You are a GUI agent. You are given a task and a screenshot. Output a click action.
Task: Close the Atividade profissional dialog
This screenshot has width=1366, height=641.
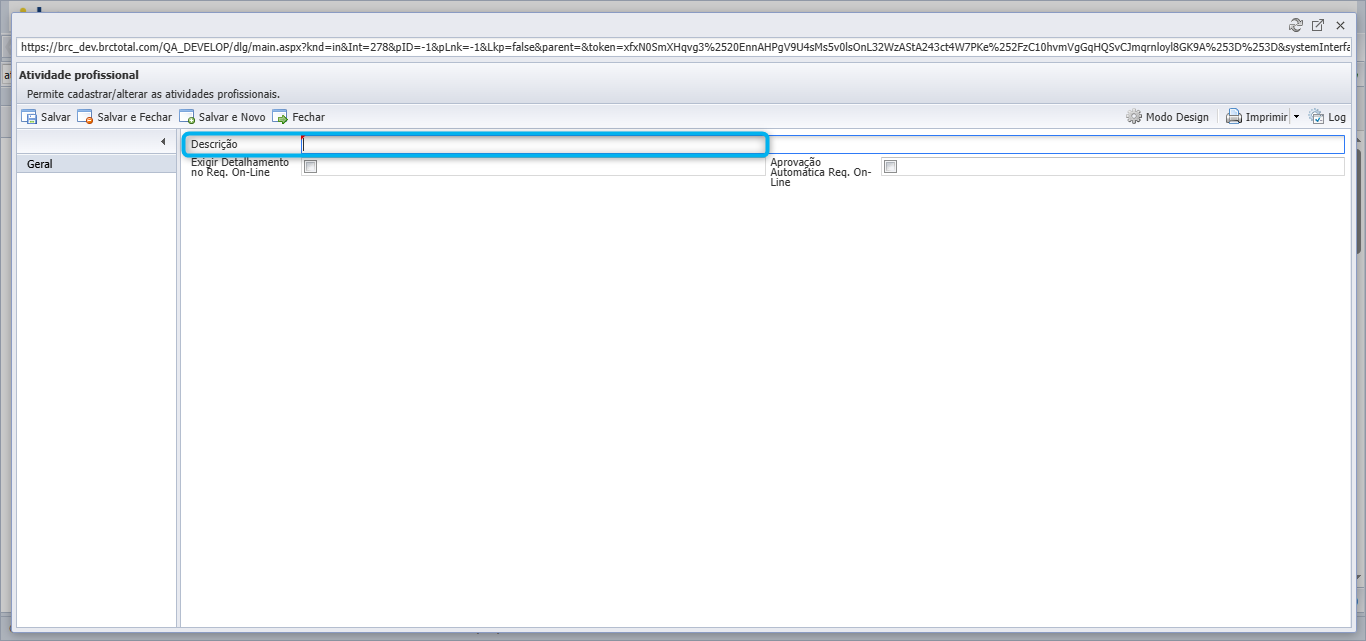(1340, 25)
